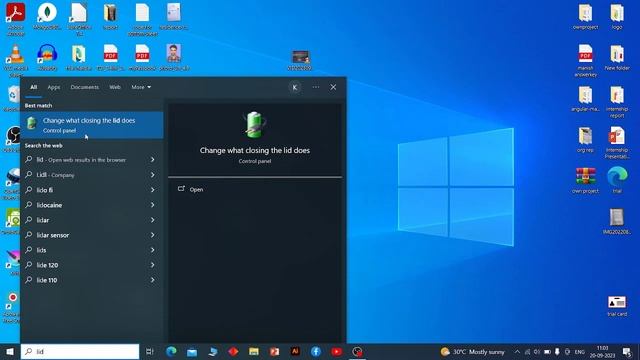Open the volume icon in system tray
This screenshot has width=640, height=360.
537,351
